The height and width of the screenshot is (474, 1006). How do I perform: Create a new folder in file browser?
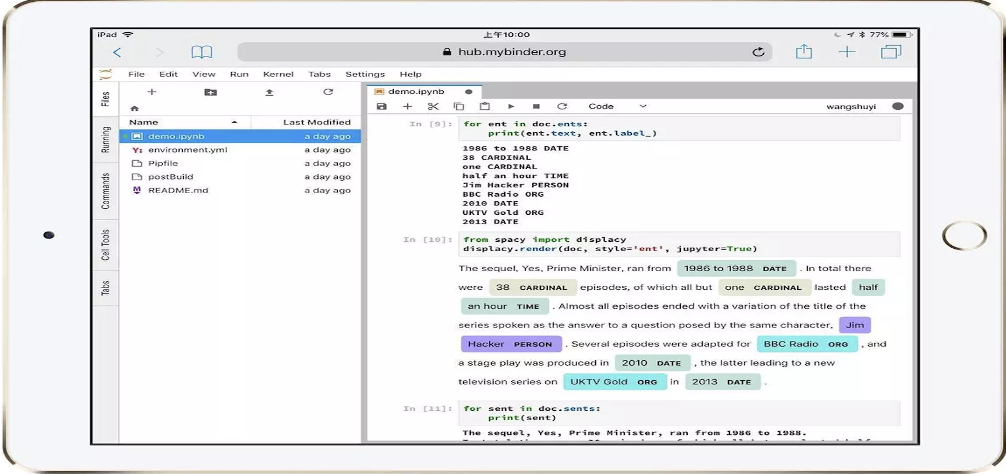point(210,92)
